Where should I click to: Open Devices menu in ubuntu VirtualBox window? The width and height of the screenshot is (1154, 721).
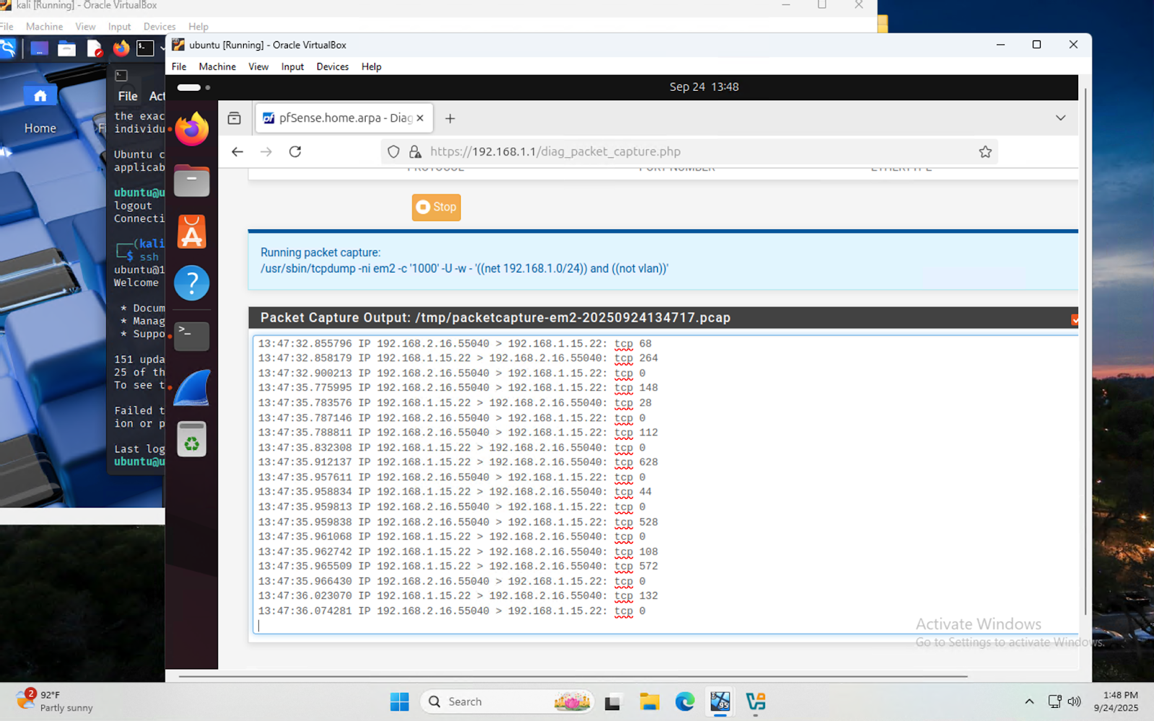[x=332, y=66]
